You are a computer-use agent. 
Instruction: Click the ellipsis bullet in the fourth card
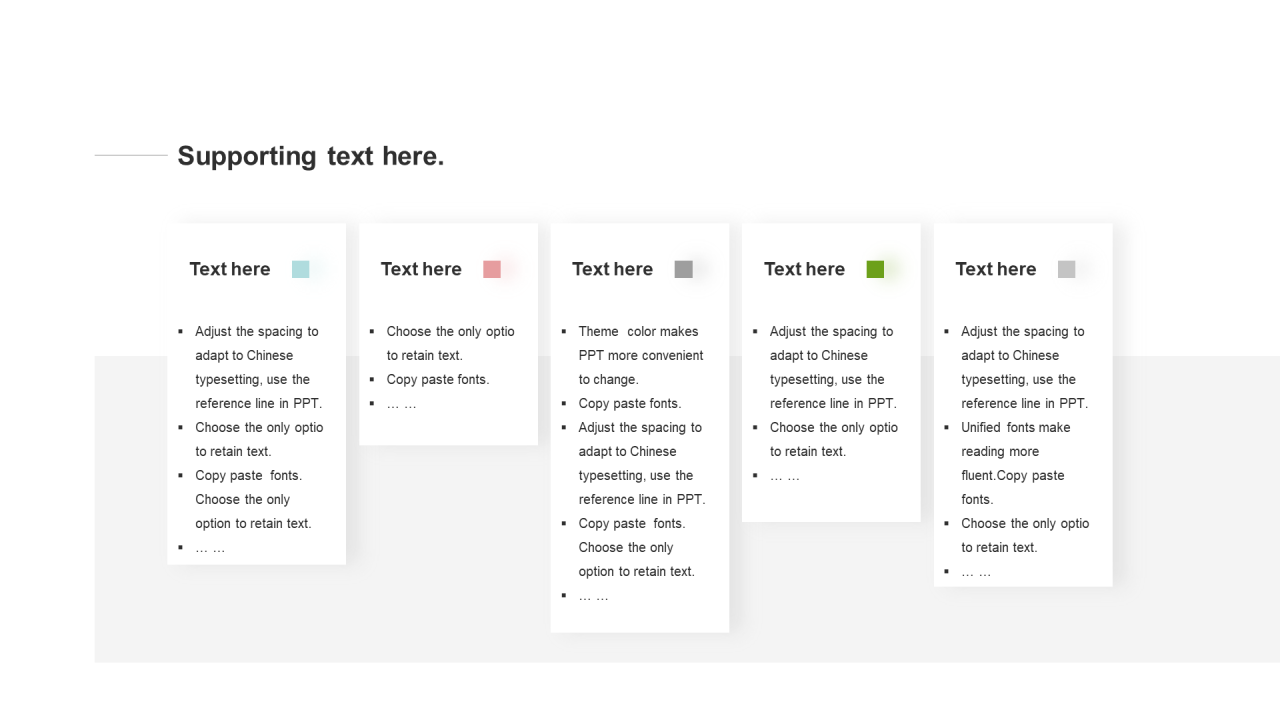tap(785, 475)
